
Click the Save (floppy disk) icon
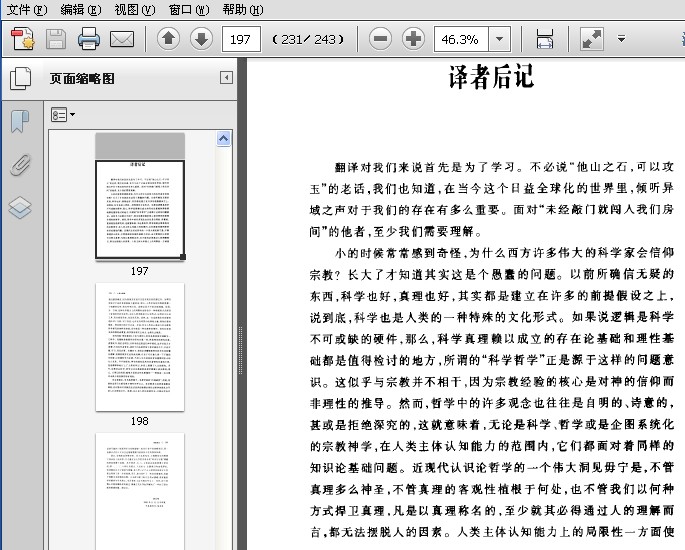pyautogui.click(x=56, y=39)
